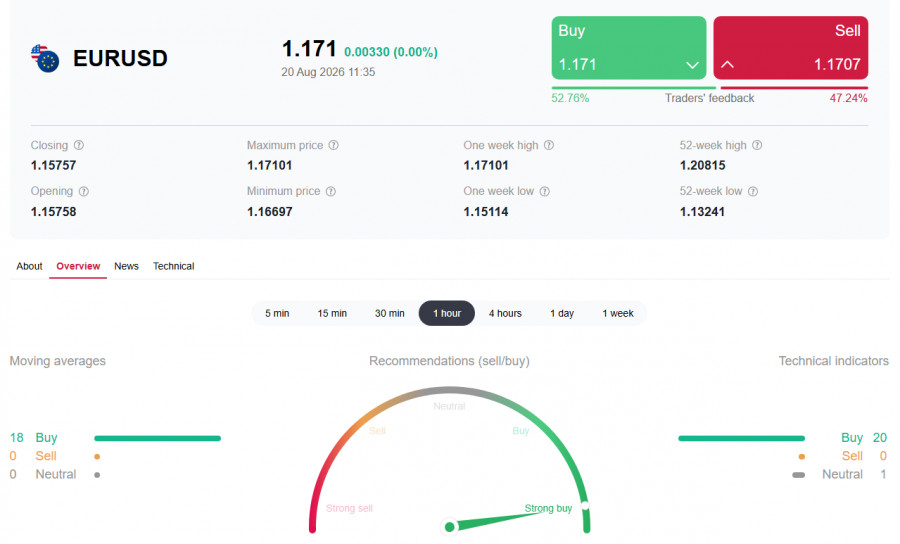Image resolution: width=900 pixels, height=544 pixels.
Task: Click the Technical indicators Buy progress bar
Action: [742, 438]
